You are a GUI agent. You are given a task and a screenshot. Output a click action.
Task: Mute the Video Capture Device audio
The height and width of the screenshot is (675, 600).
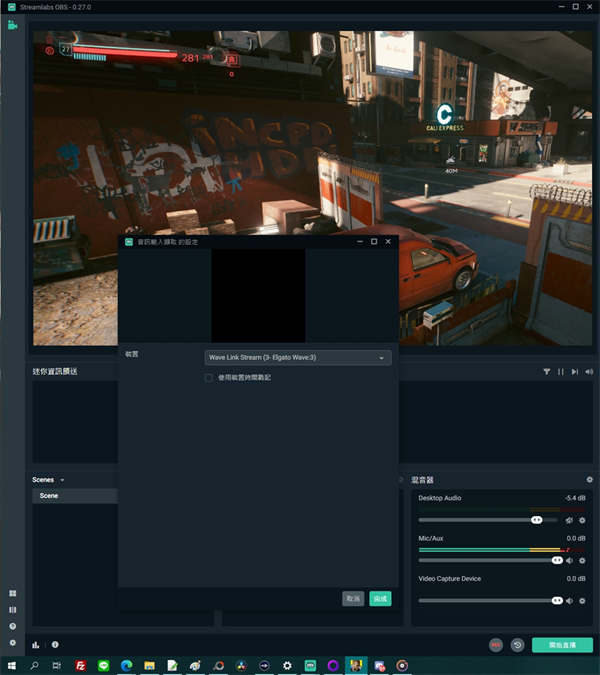coord(569,601)
